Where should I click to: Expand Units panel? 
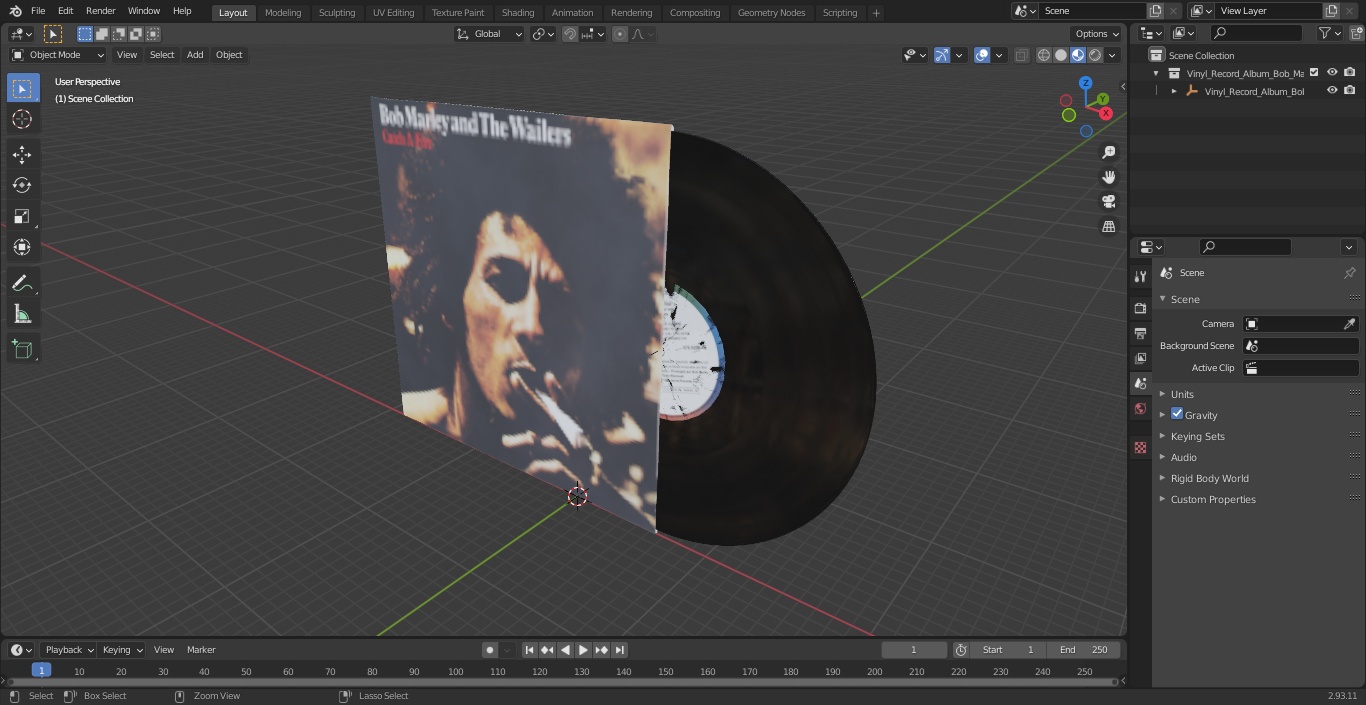1182,394
